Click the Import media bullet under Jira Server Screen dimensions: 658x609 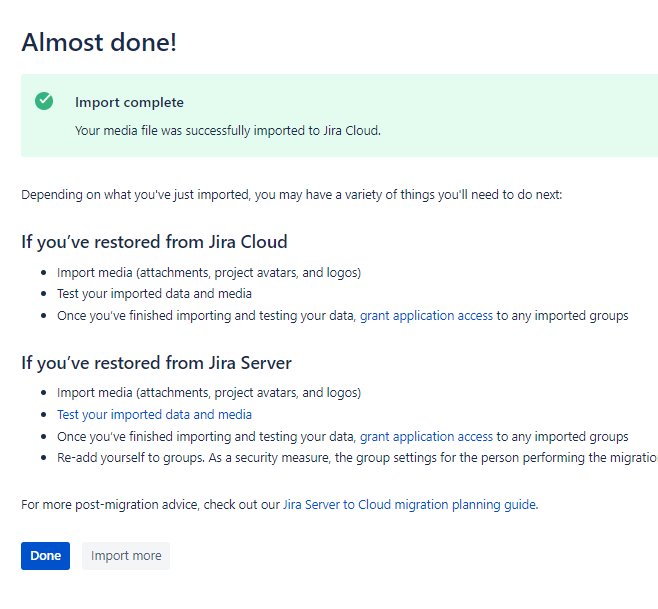(x=209, y=392)
